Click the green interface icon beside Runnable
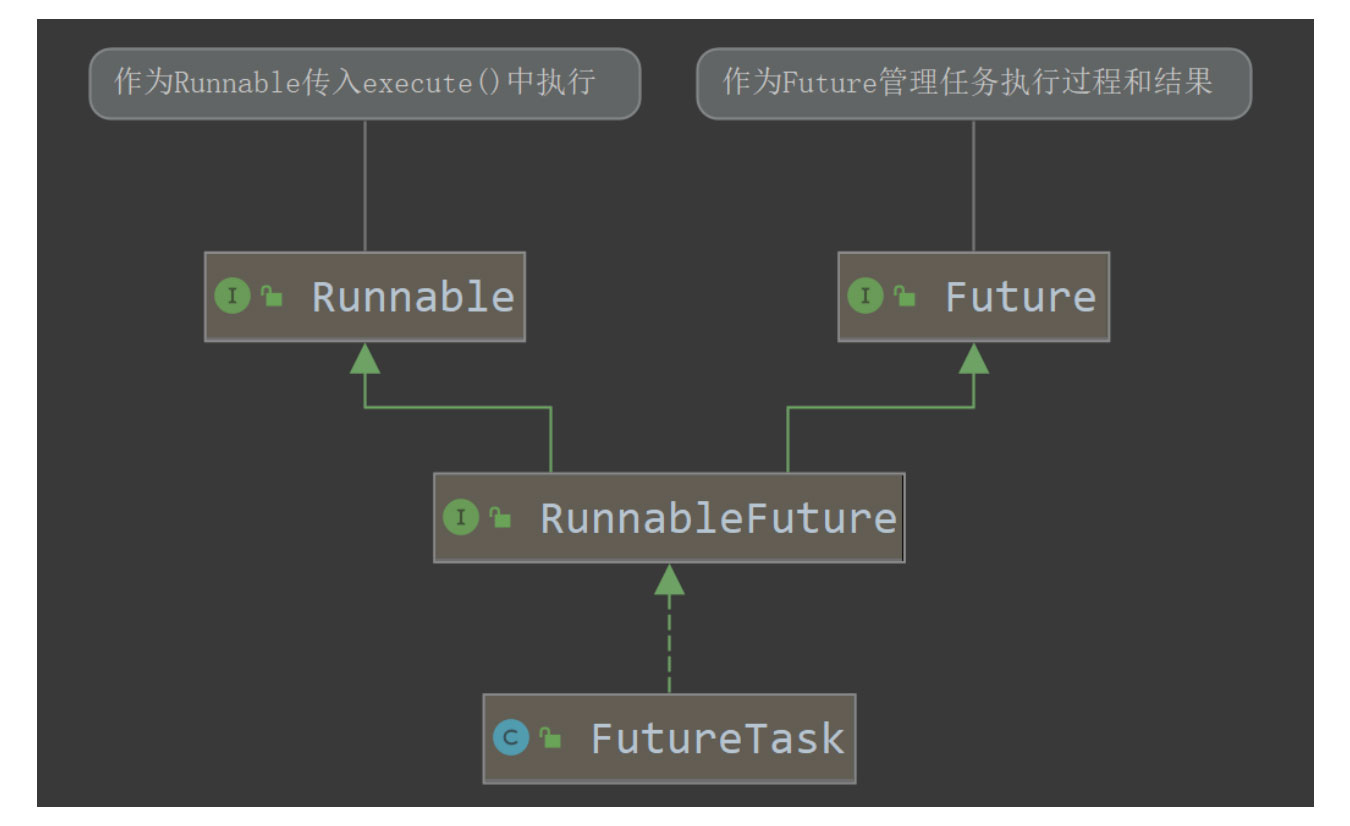Image resolution: width=1350 pixels, height=826 pixels. [232, 296]
